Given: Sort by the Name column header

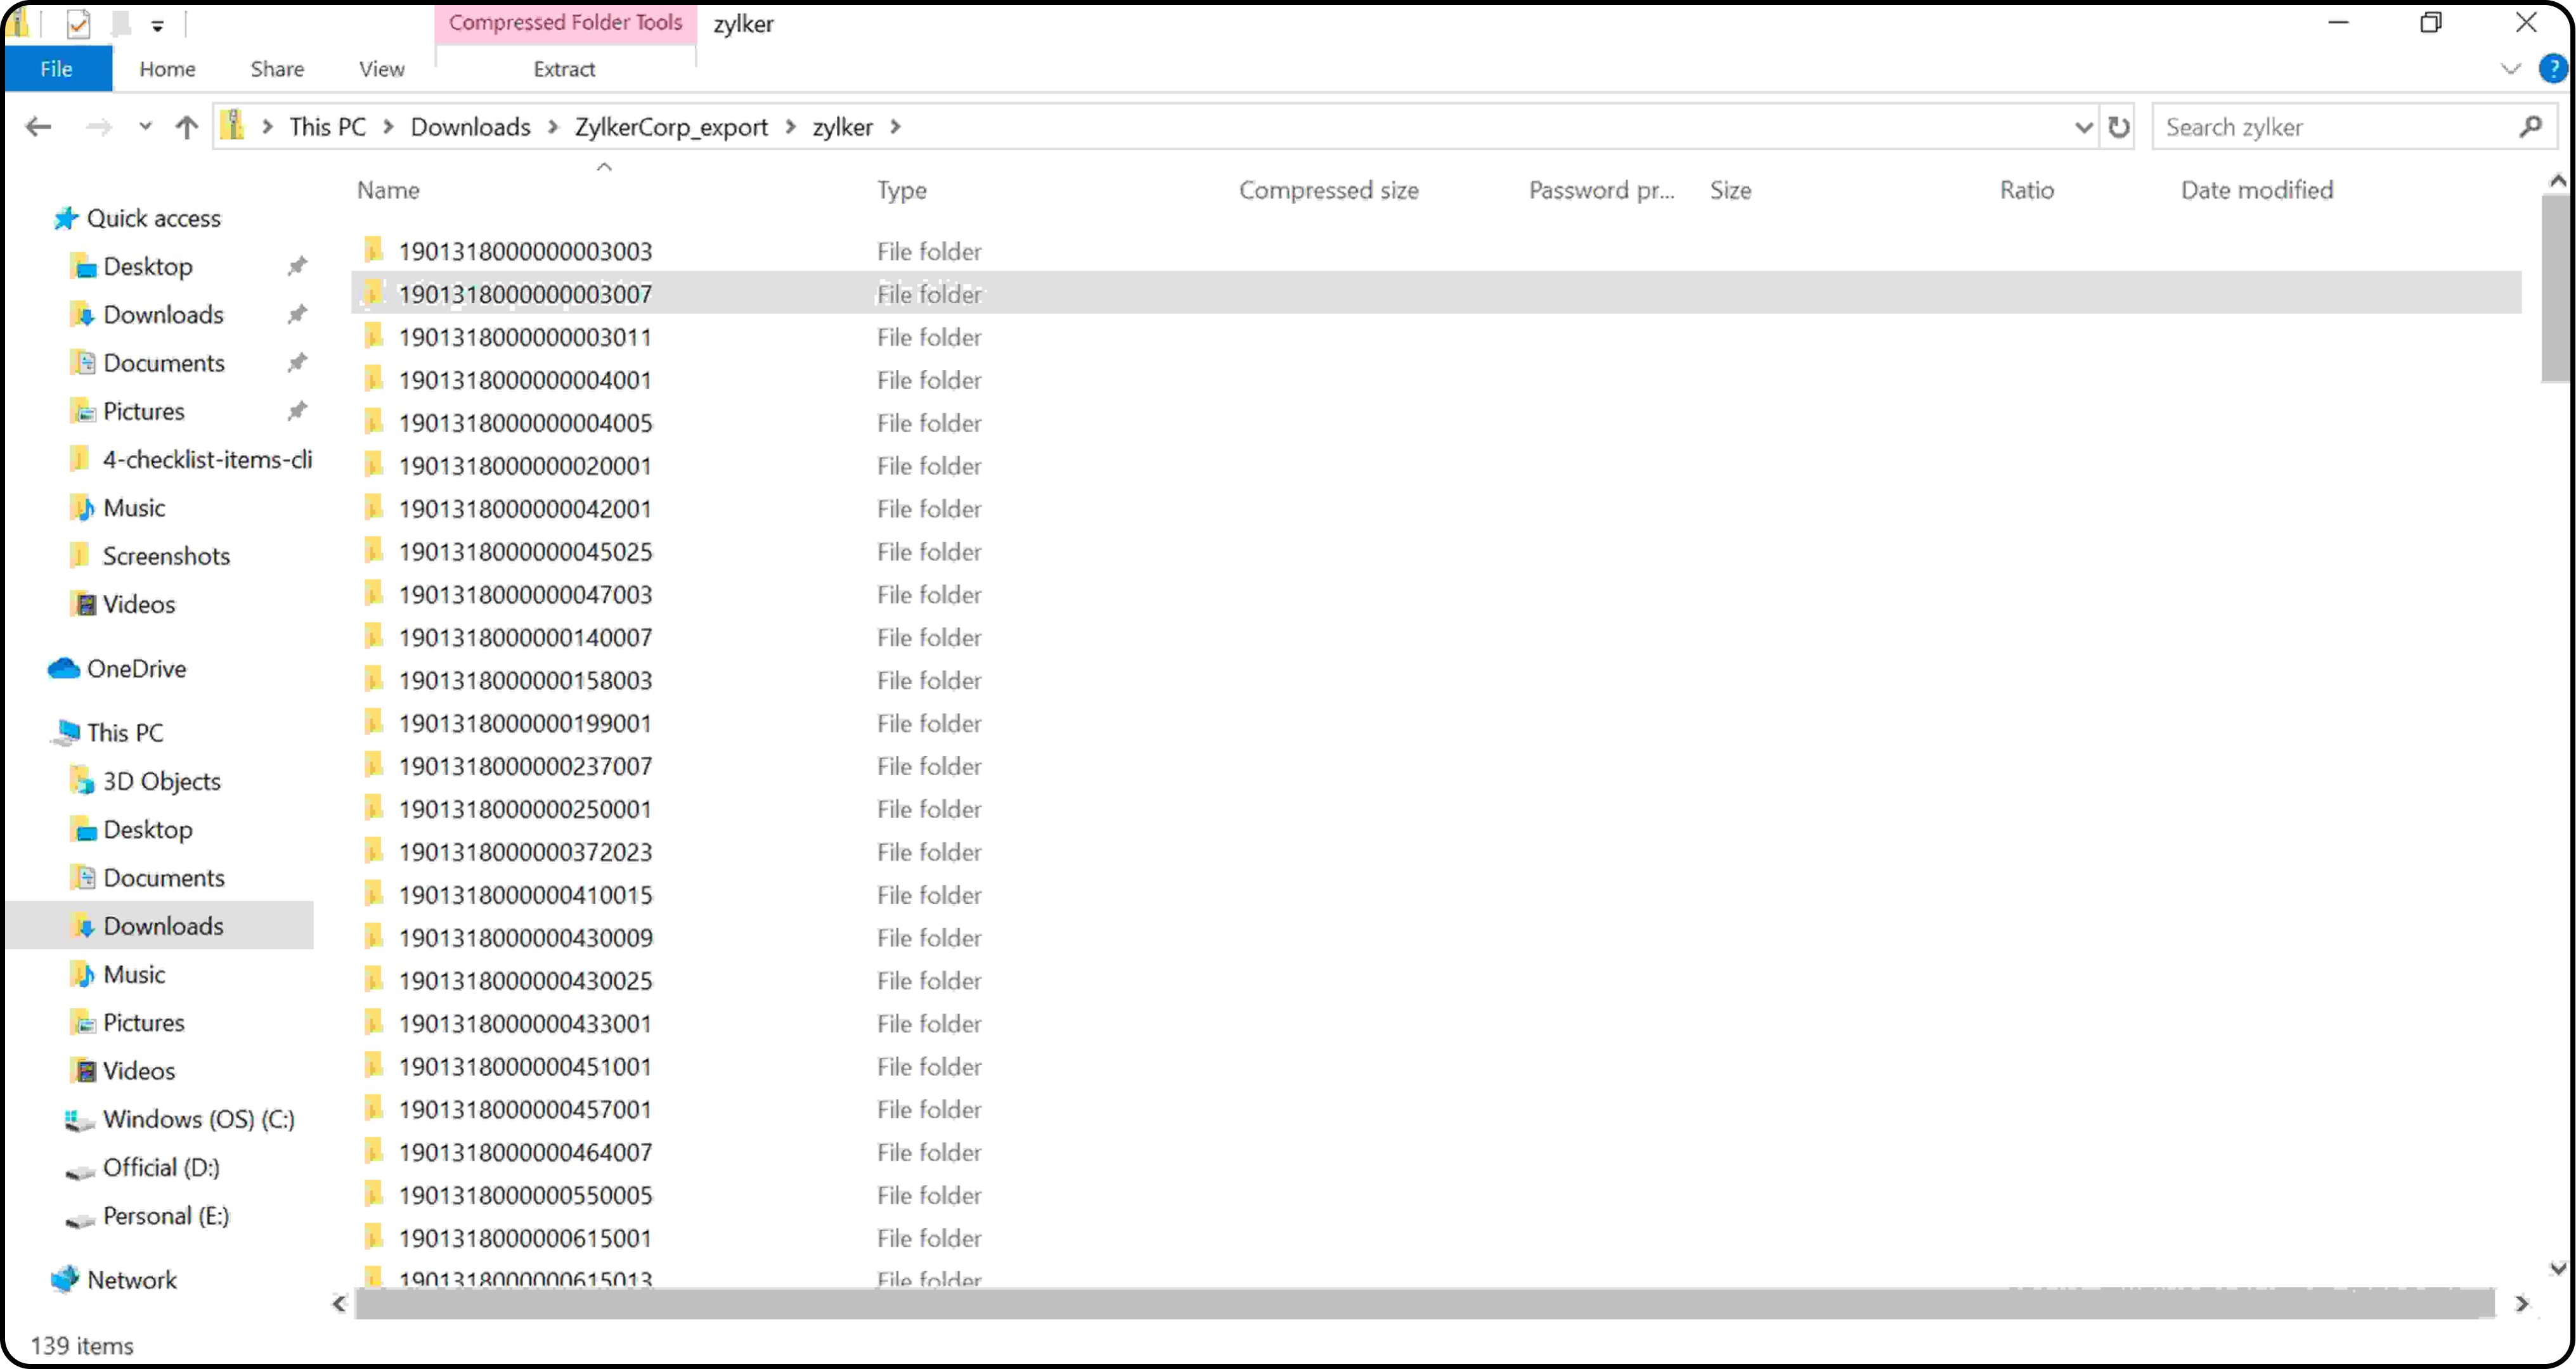Looking at the screenshot, I should click(388, 190).
